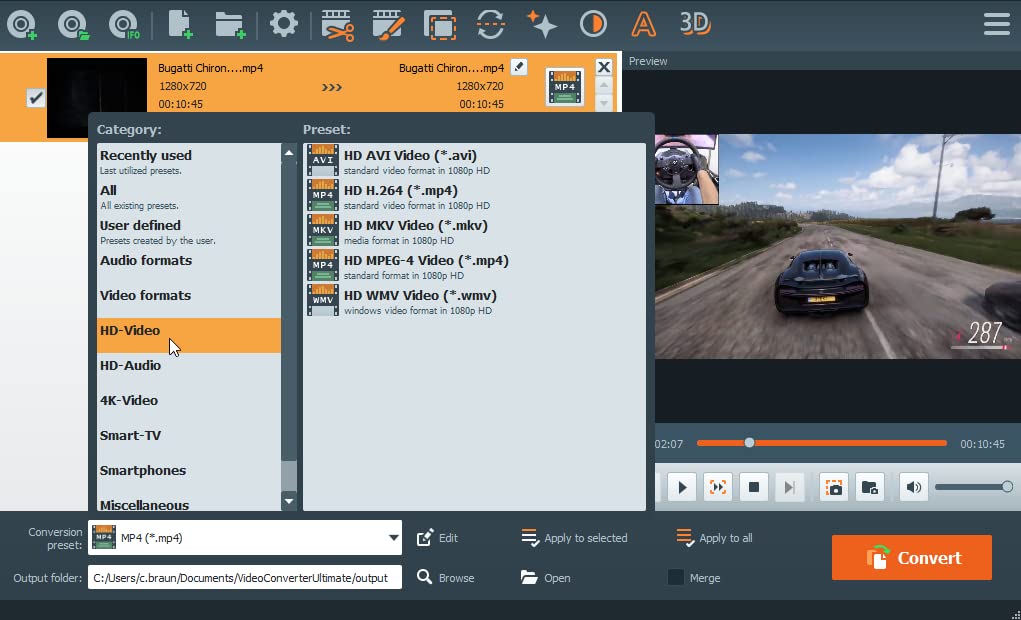Play the preview video
Image resolution: width=1021 pixels, height=620 pixels.
(x=682, y=487)
